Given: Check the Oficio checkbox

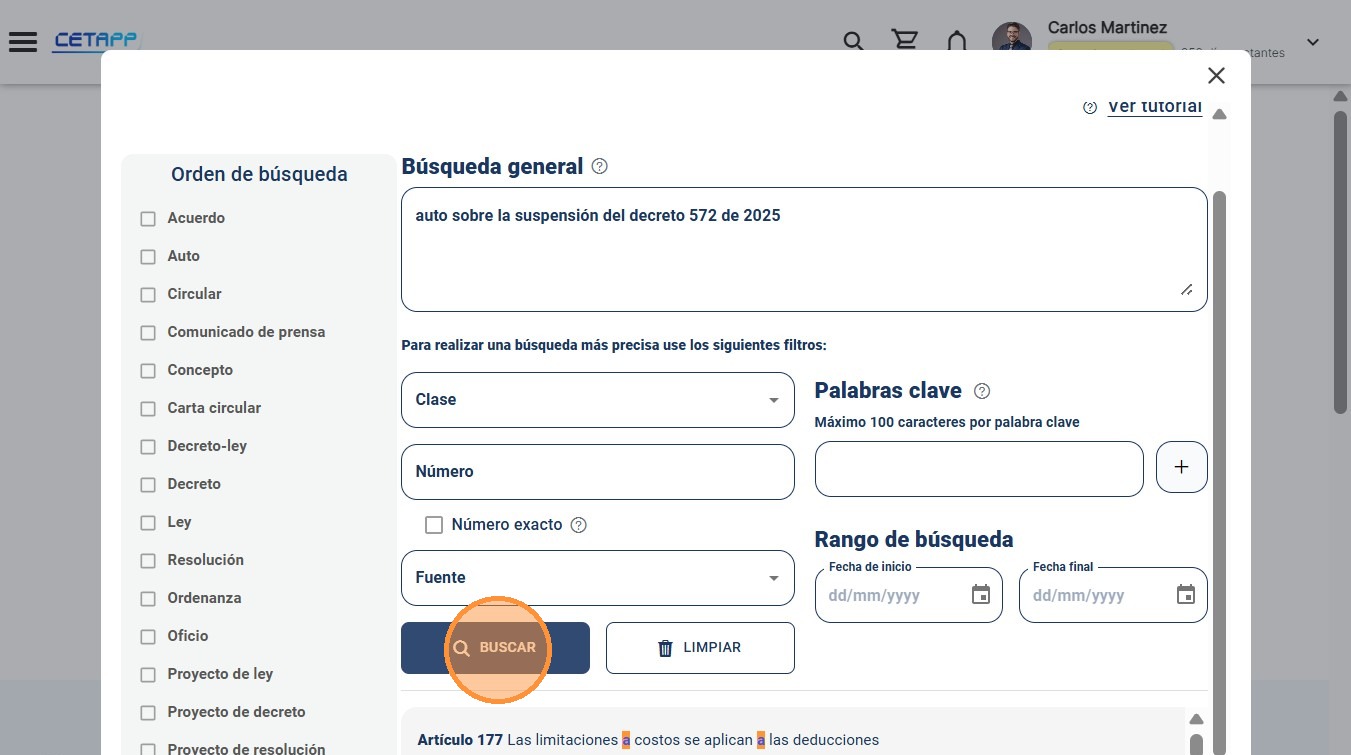Looking at the screenshot, I should (x=148, y=637).
